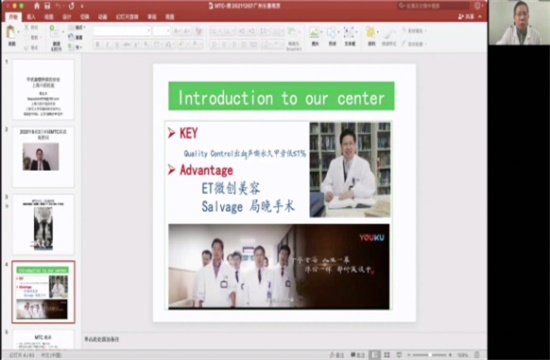550x360 pixels.
Task: Click the Home icon in title bar
Action: coord(37,6)
